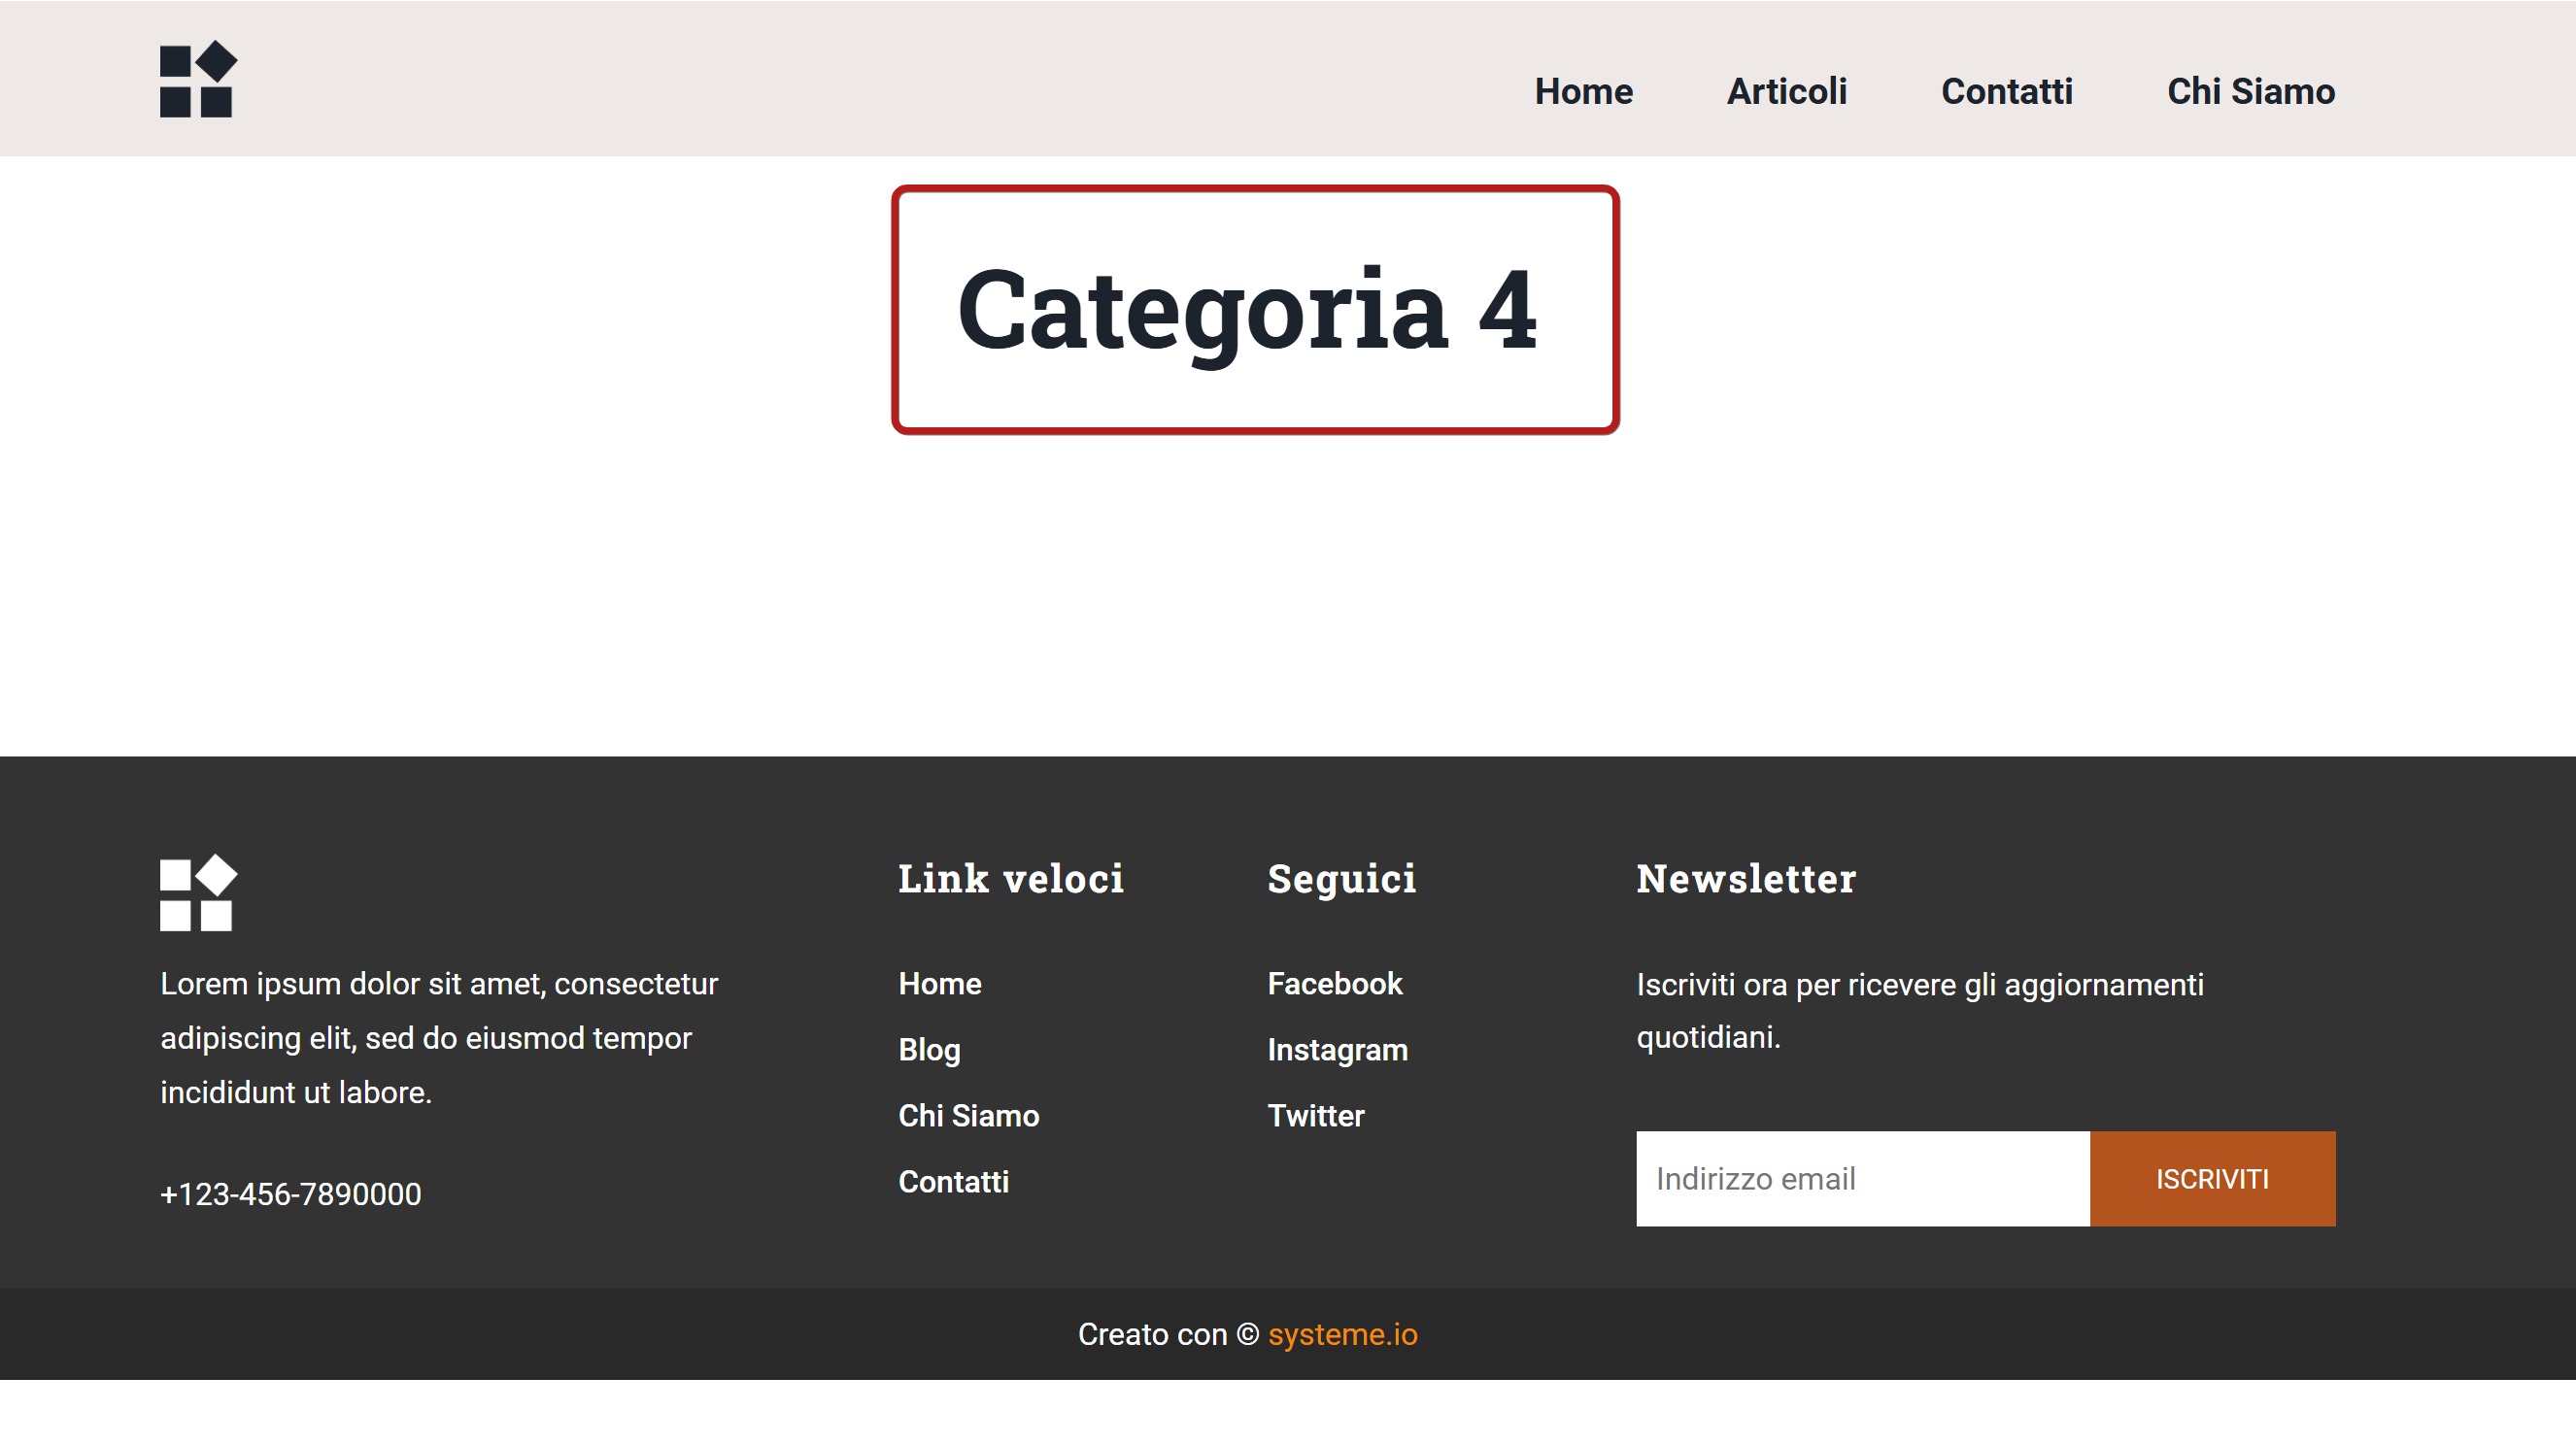The width and height of the screenshot is (2576, 1444).
Task: Go to Contatti in the top navigation
Action: (x=2006, y=91)
